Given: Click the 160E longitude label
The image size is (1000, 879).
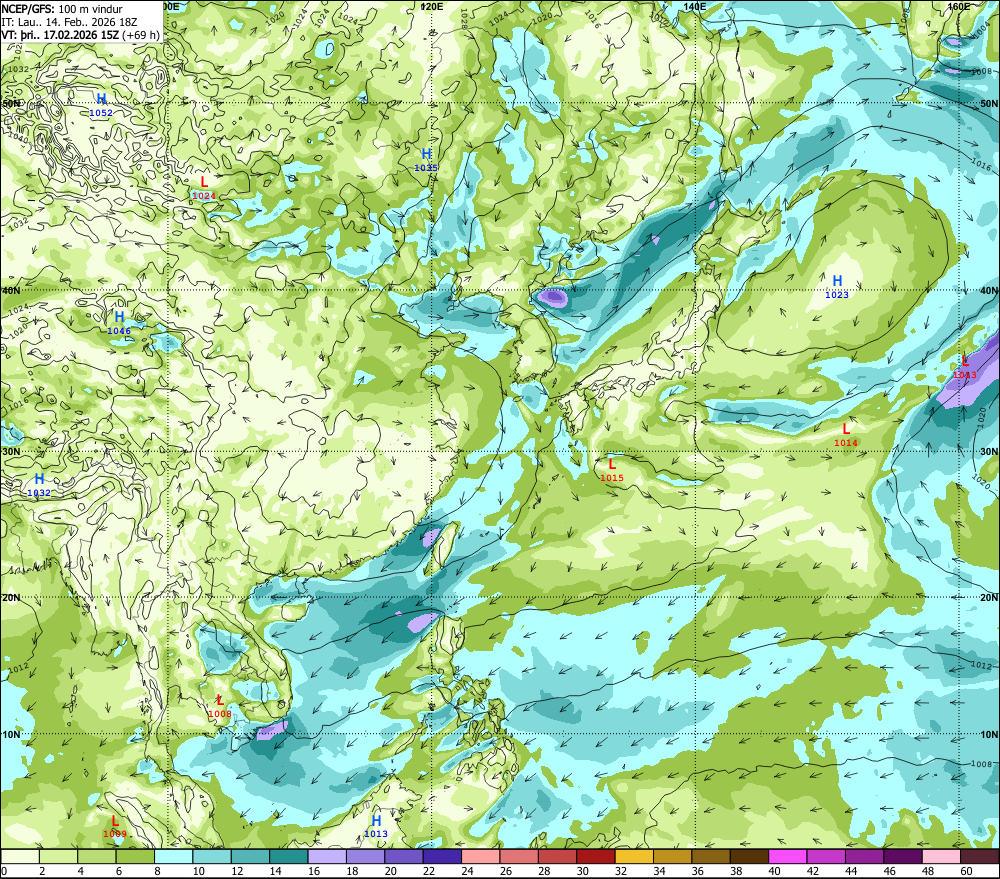Looking at the screenshot, I should click(x=959, y=6).
